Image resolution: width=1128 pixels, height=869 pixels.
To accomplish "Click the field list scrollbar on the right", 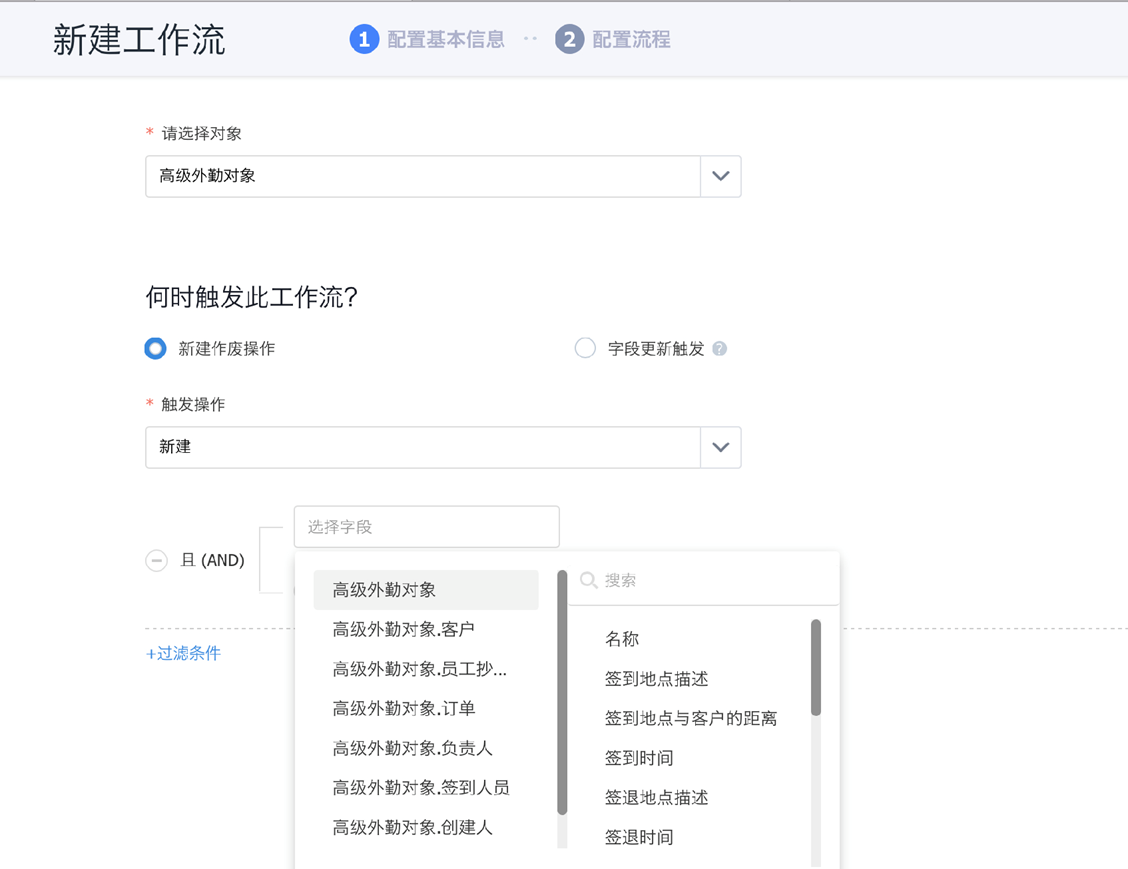I will pos(816,667).
